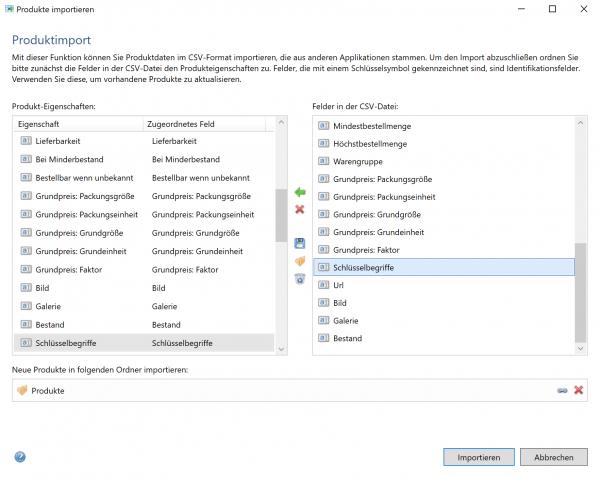600x478 pixels.
Task: Click the Zugeordnetes Feld column header
Action: (205, 124)
